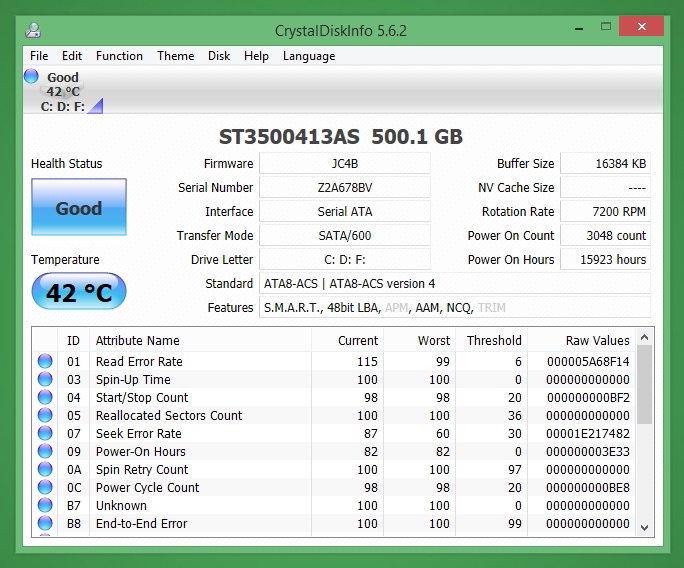Click the blue disk status orb beside Good
The image size is (684, 568).
[31, 76]
